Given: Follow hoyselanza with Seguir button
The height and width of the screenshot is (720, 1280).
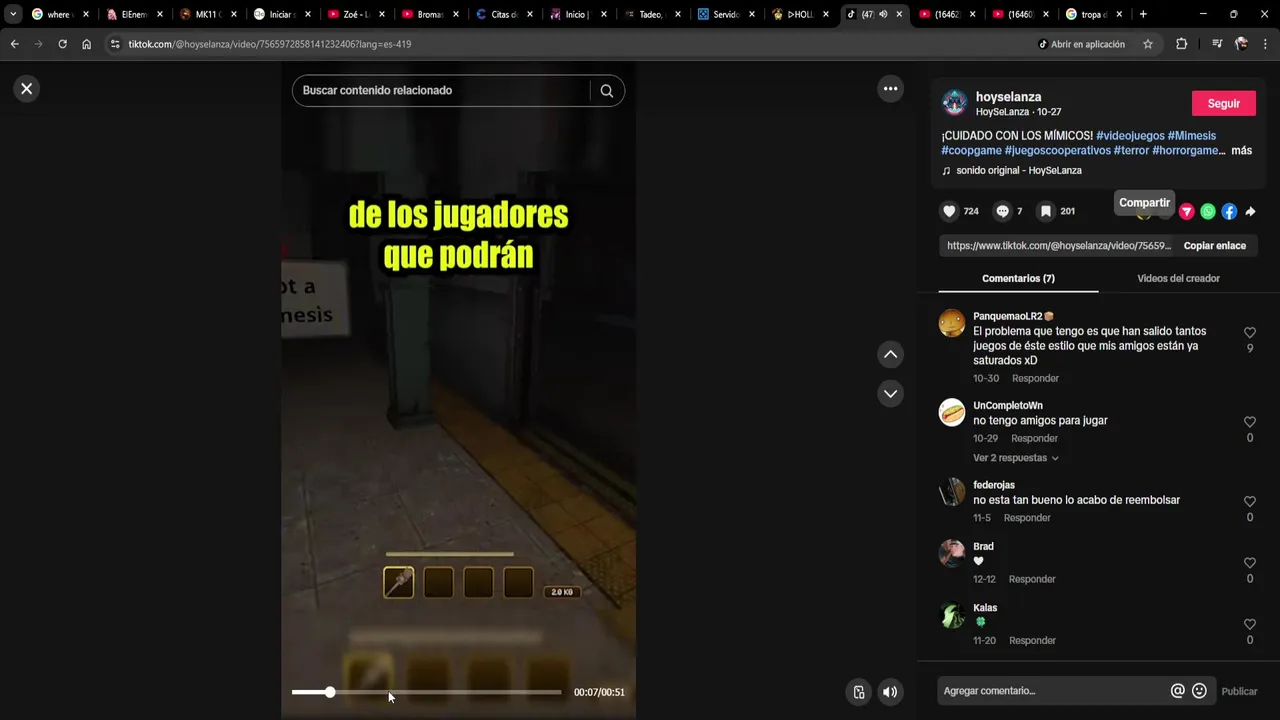Looking at the screenshot, I should pyautogui.click(x=1224, y=103).
